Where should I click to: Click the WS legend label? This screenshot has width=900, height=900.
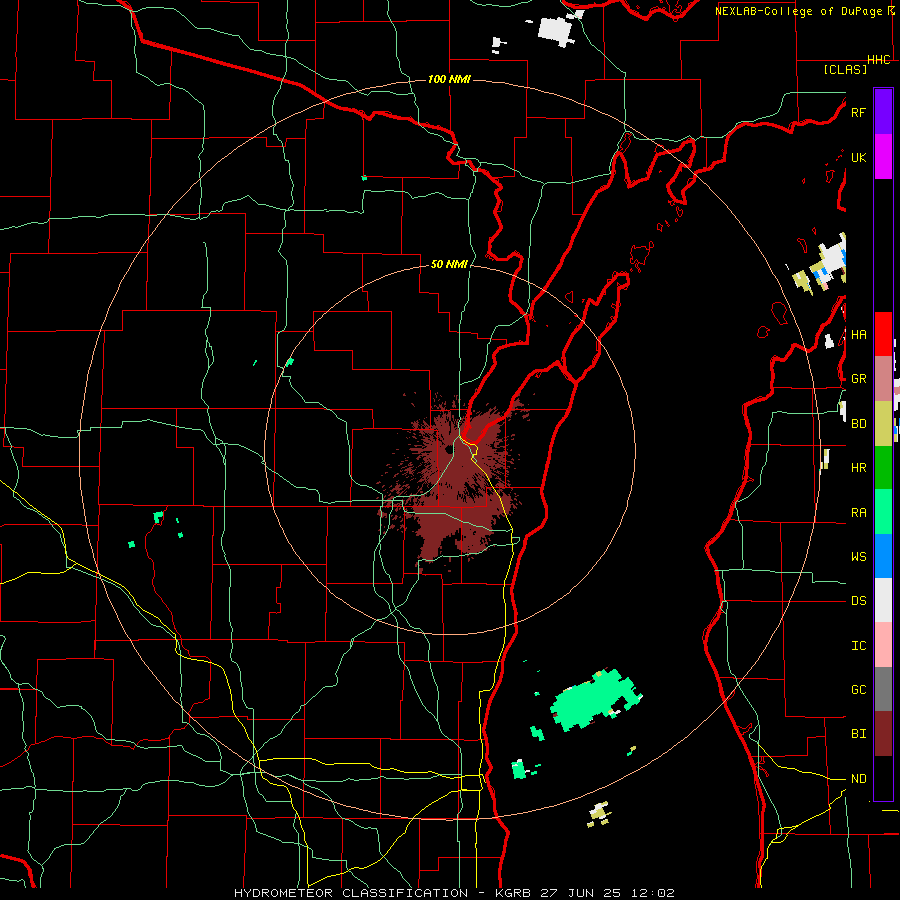click(x=858, y=557)
